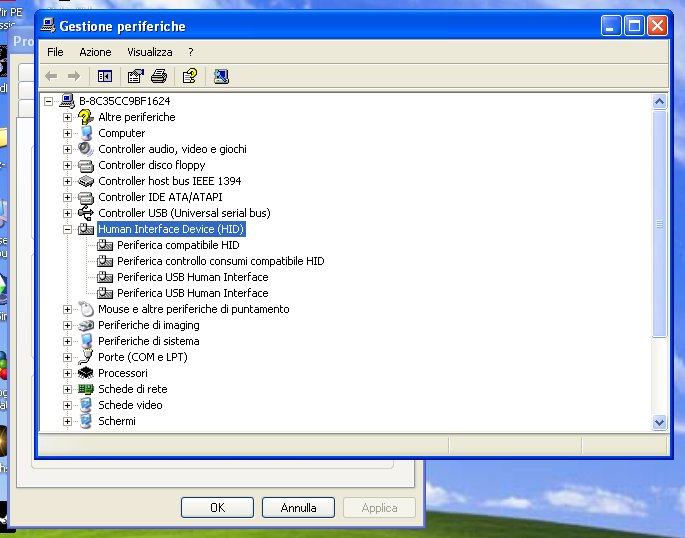Expand the Altre periferiche node

[x=68, y=117]
